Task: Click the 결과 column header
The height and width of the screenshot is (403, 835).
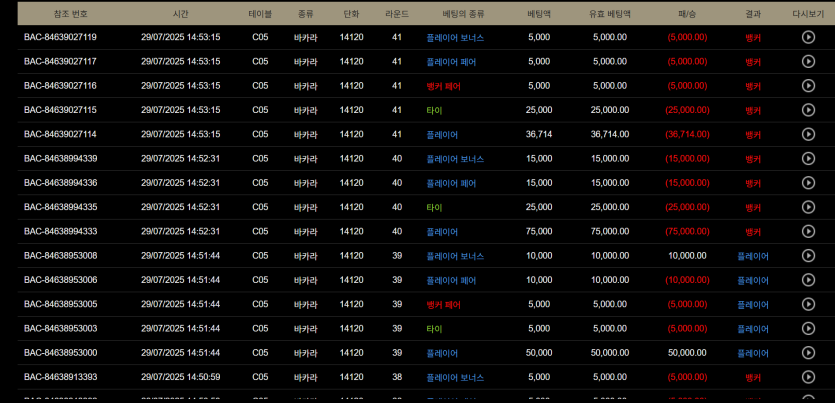Action: pos(753,14)
